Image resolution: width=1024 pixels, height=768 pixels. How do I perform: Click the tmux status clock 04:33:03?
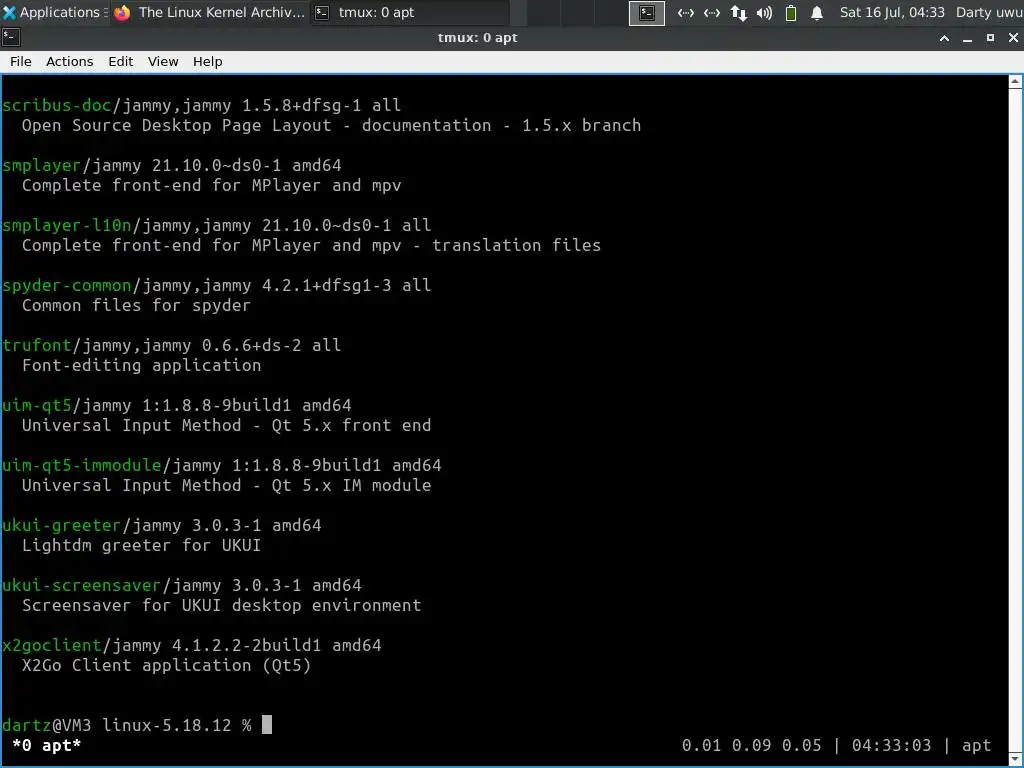tap(891, 746)
